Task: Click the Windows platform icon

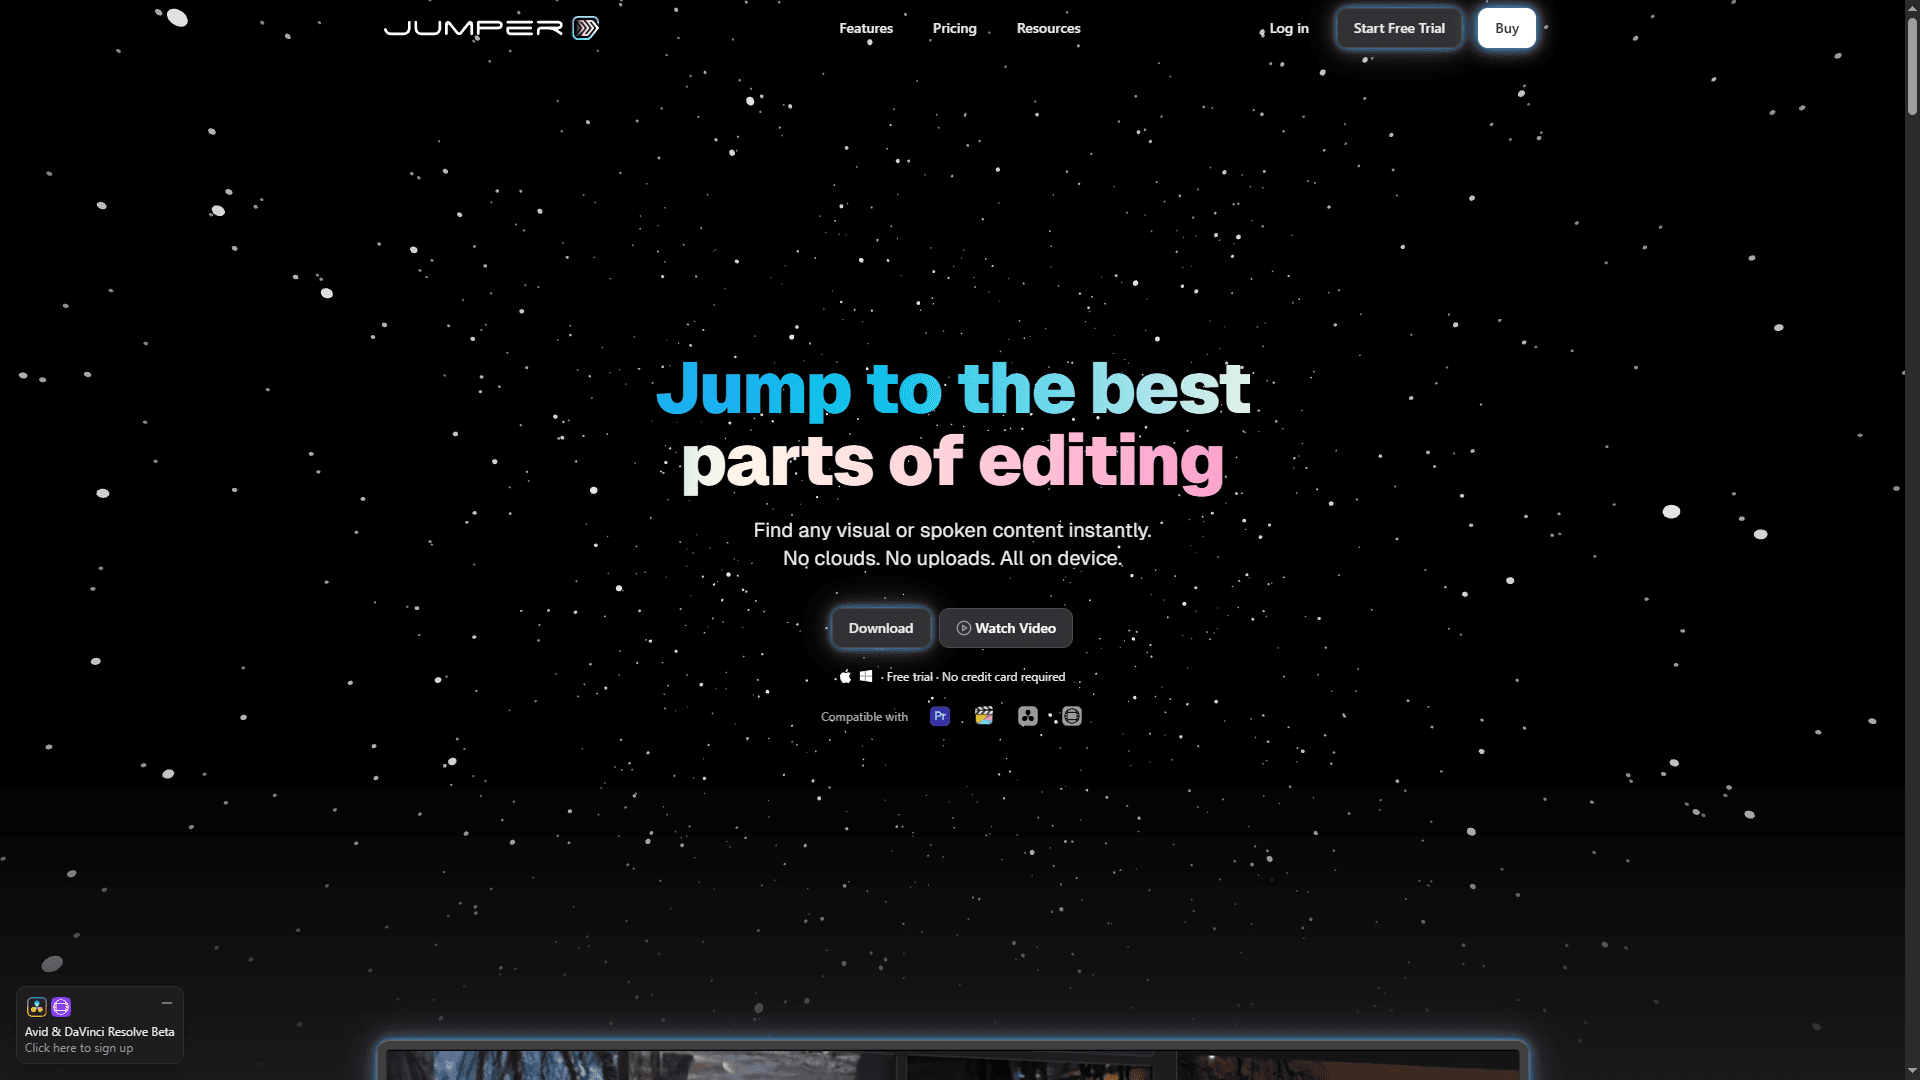Action: pos(866,677)
